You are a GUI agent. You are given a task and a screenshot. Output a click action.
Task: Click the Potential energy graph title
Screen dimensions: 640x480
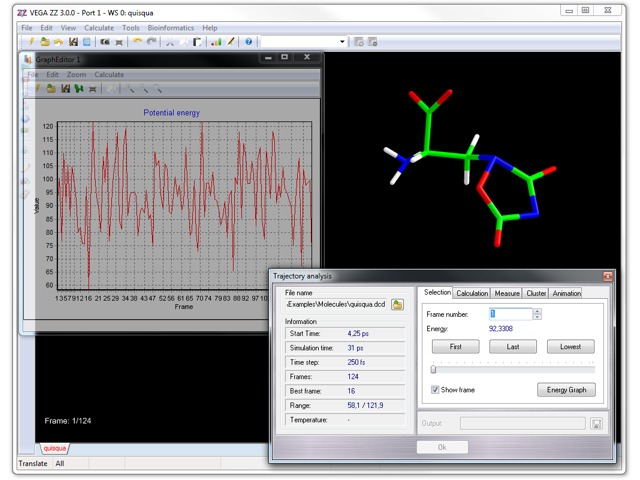click(x=171, y=113)
